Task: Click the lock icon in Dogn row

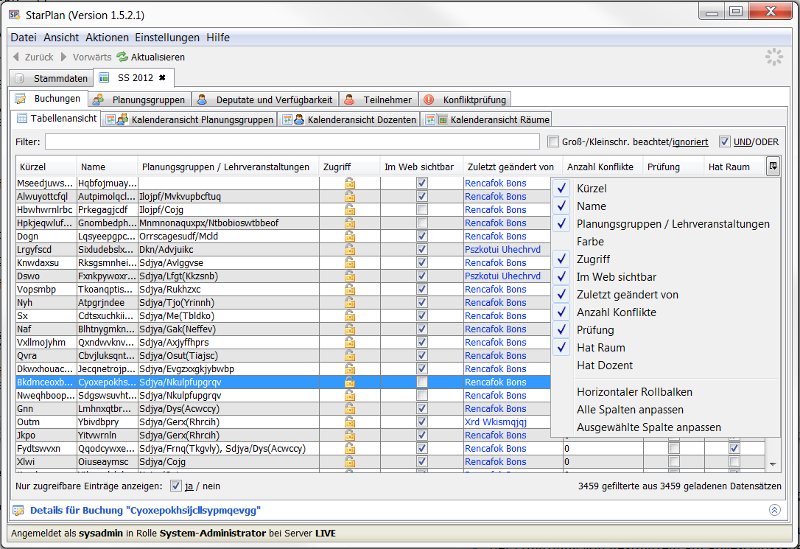Action: [x=349, y=236]
